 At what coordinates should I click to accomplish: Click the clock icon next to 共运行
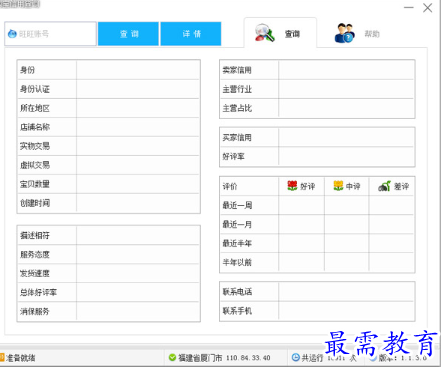(x=295, y=358)
